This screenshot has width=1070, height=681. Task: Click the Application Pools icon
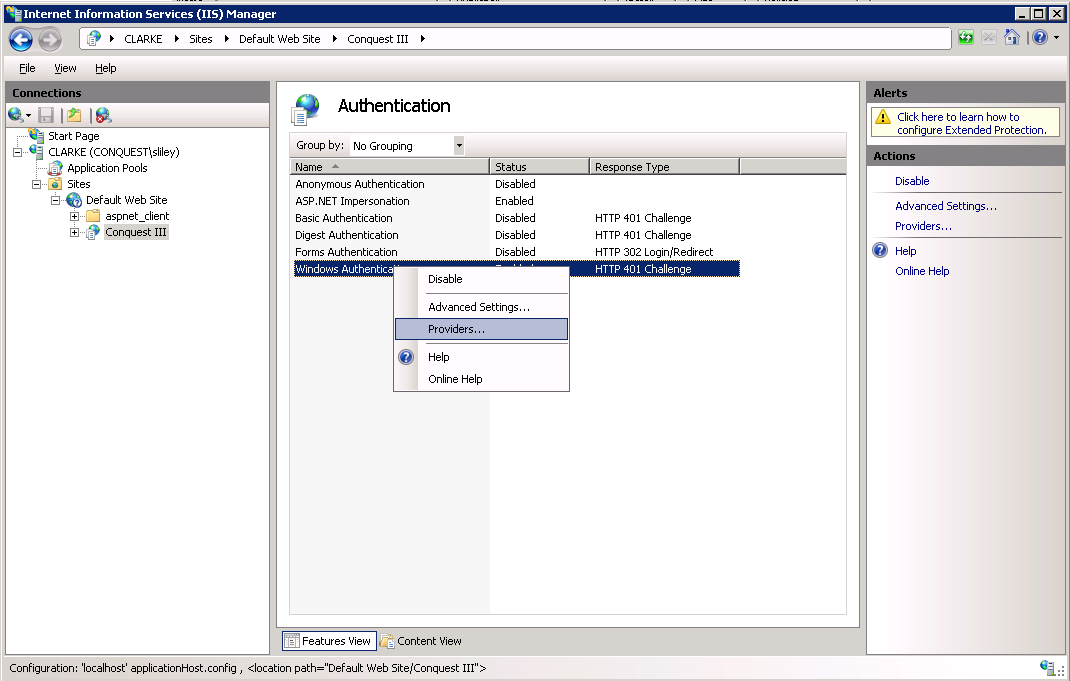[55, 168]
